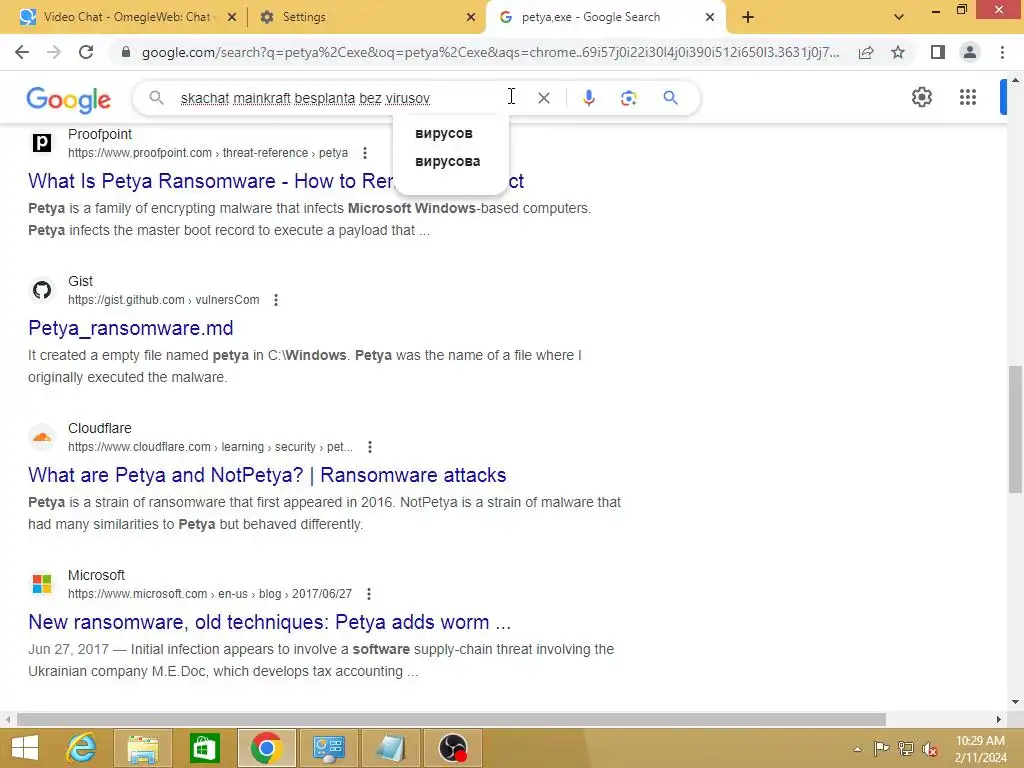Open muted volume tray icon
Screen dimensions: 1024x768
(x=930, y=749)
